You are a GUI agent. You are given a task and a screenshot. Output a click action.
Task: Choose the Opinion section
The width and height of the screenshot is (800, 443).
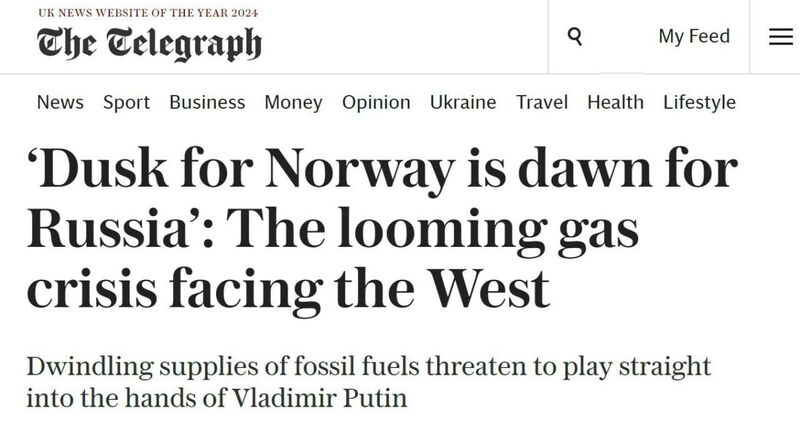pyautogui.click(x=376, y=103)
